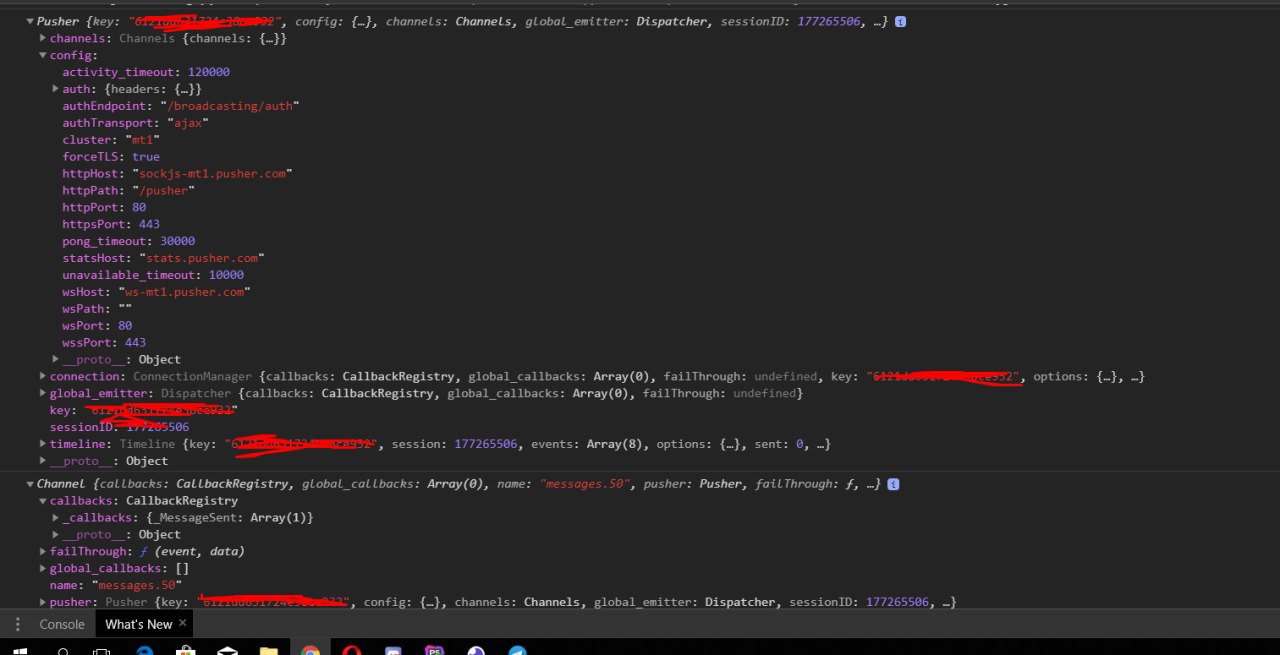
Task: Click wsPort value 80
Action: pyautogui.click(x=125, y=325)
